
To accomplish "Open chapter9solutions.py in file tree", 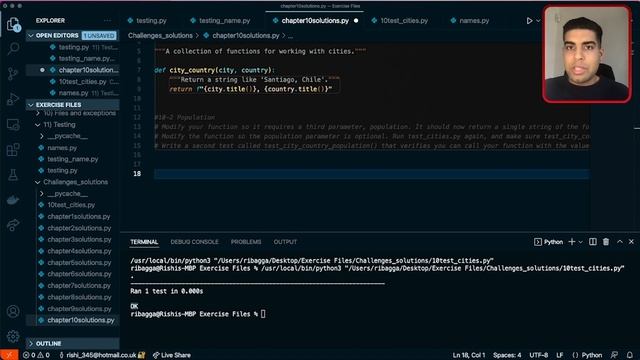I will pos(73,309).
